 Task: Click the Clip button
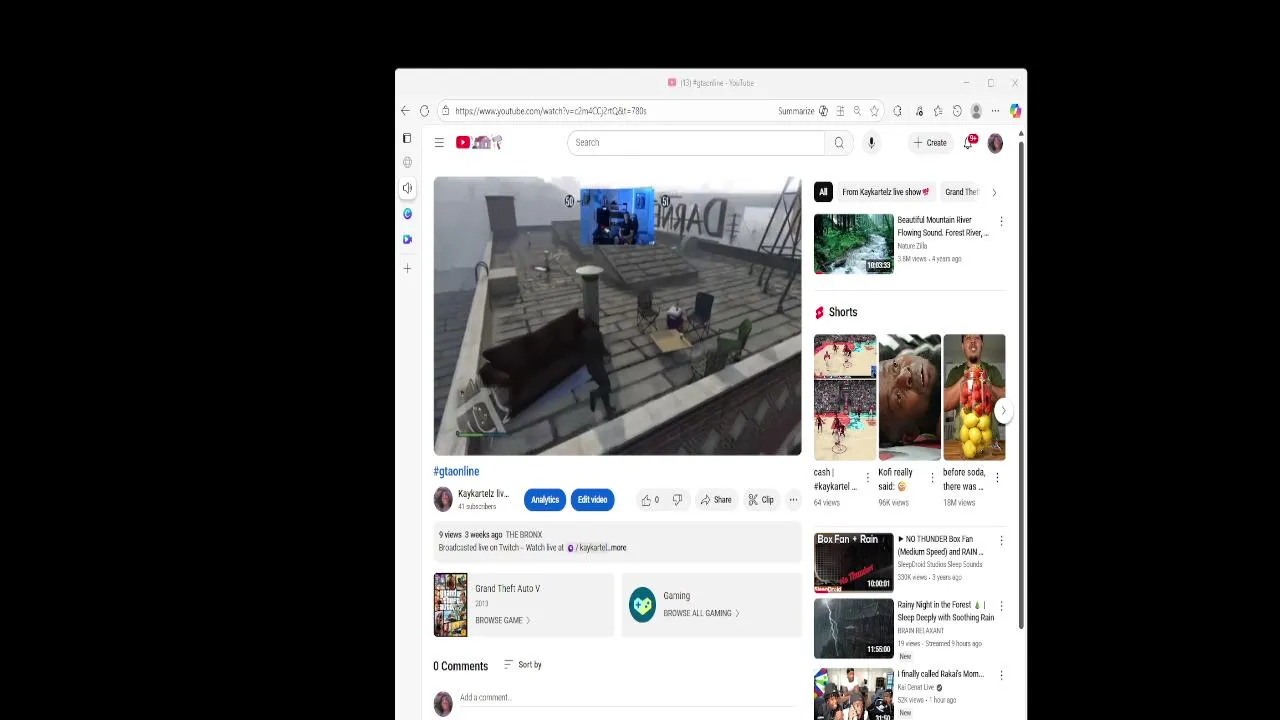click(761, 500)
